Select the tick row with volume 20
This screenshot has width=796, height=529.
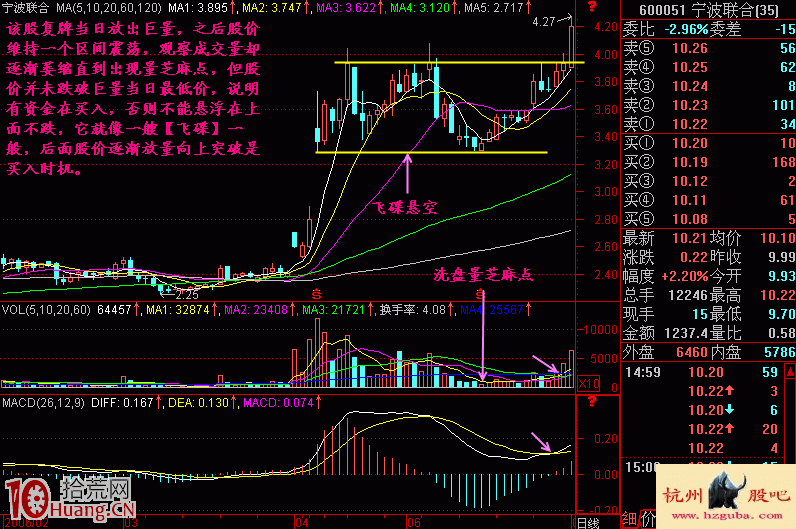point(703,429)
